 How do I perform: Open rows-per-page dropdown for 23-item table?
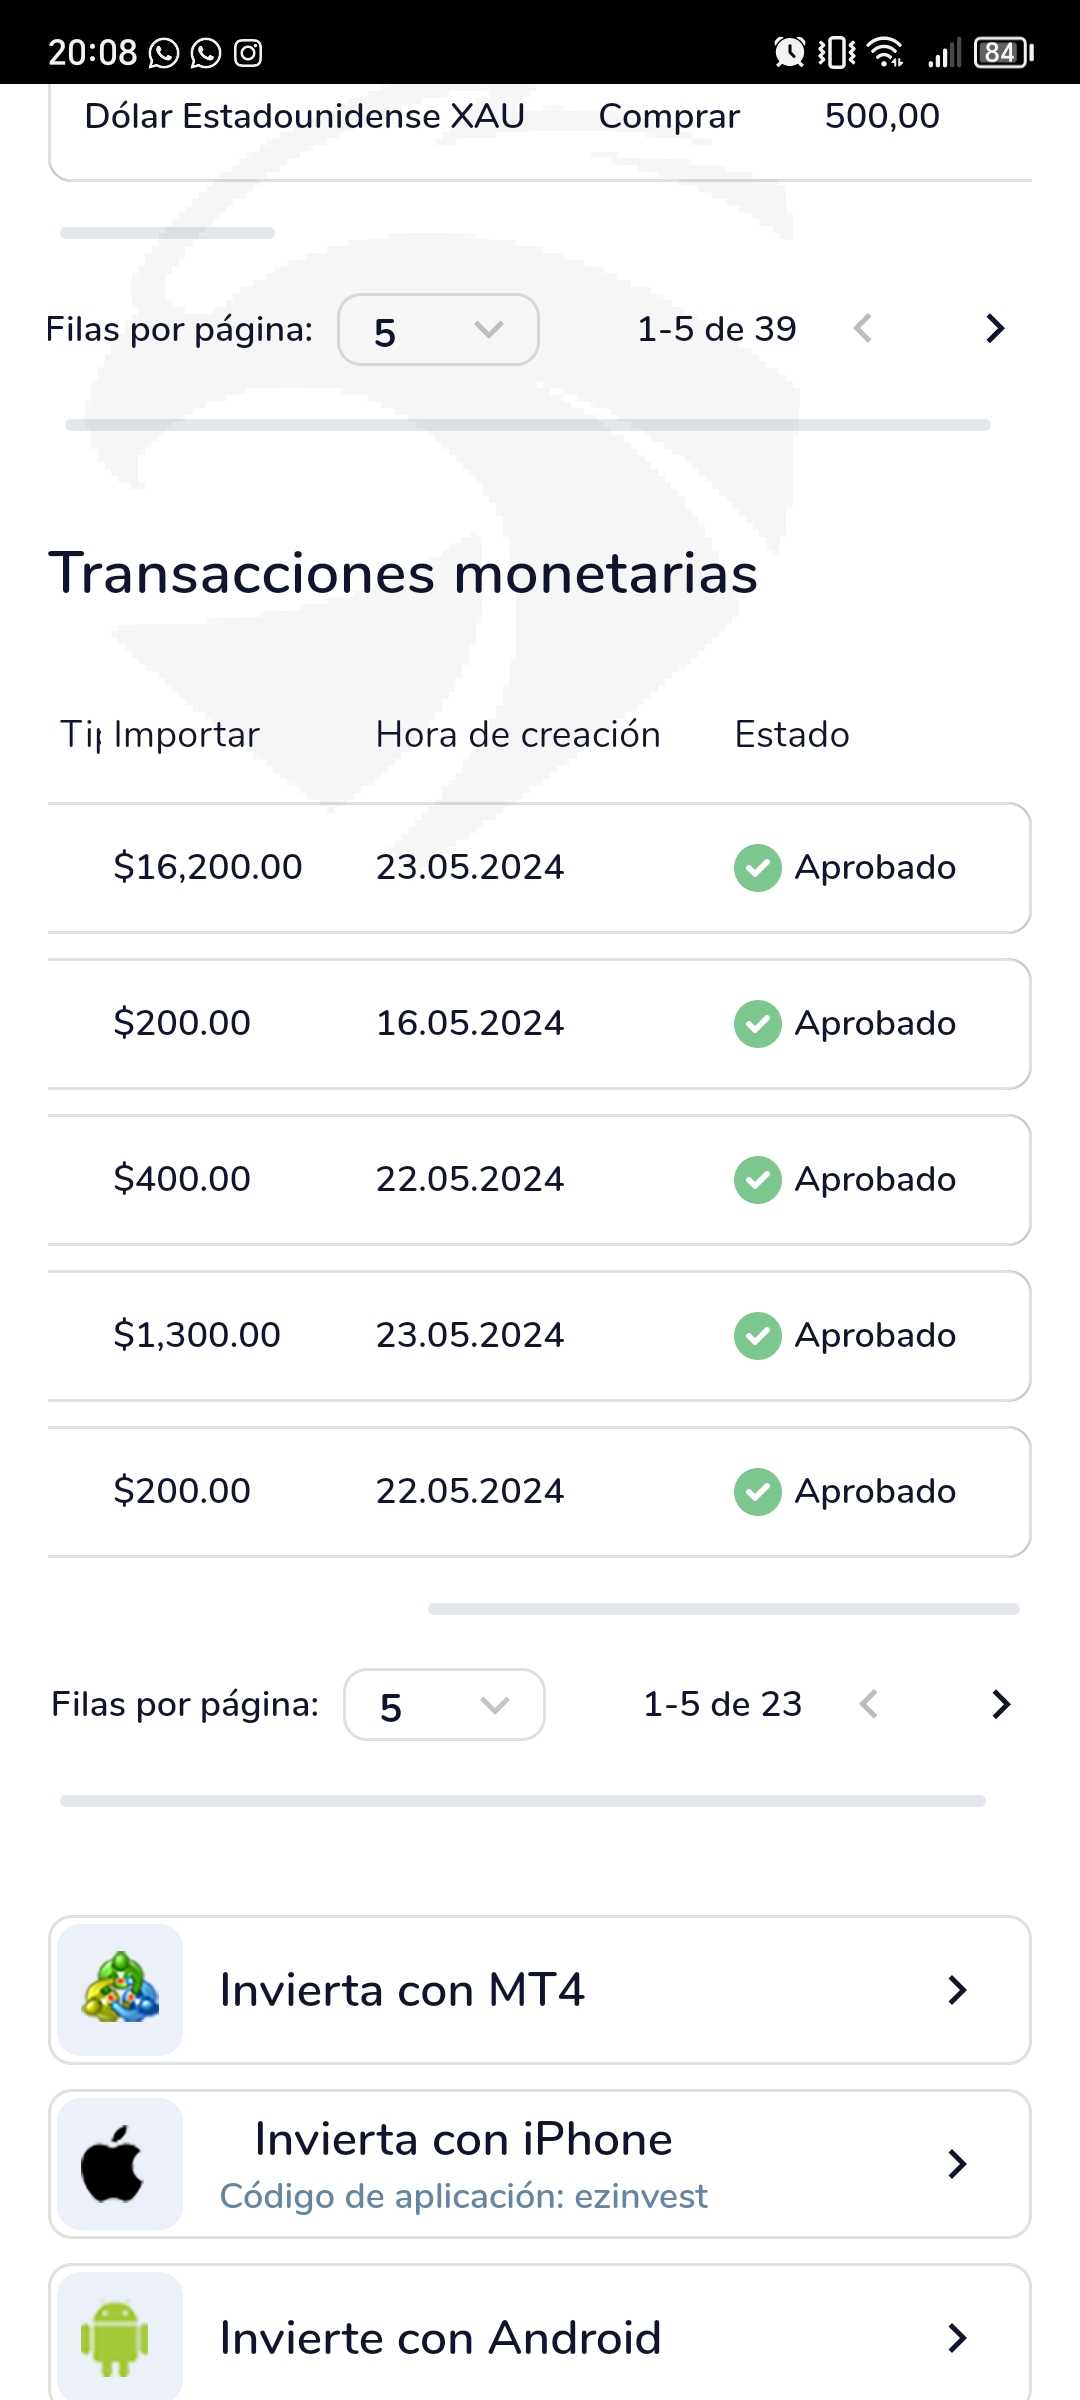[444, 1705]
